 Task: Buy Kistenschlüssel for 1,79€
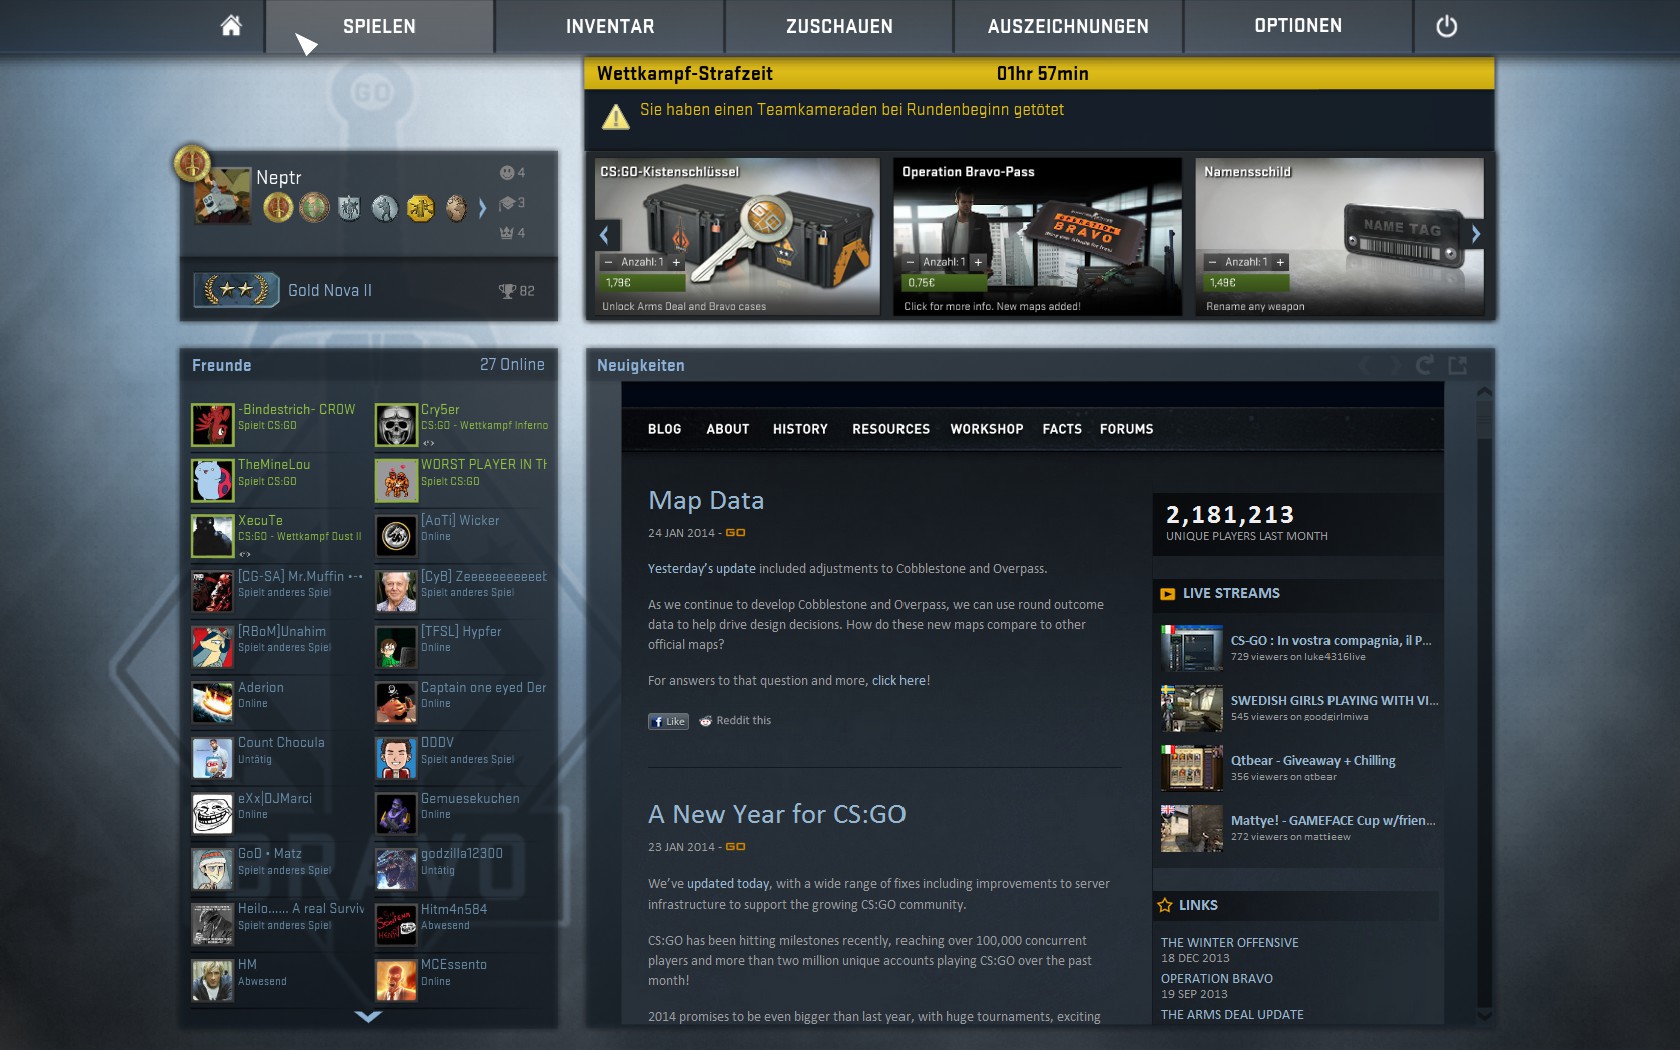641,283
